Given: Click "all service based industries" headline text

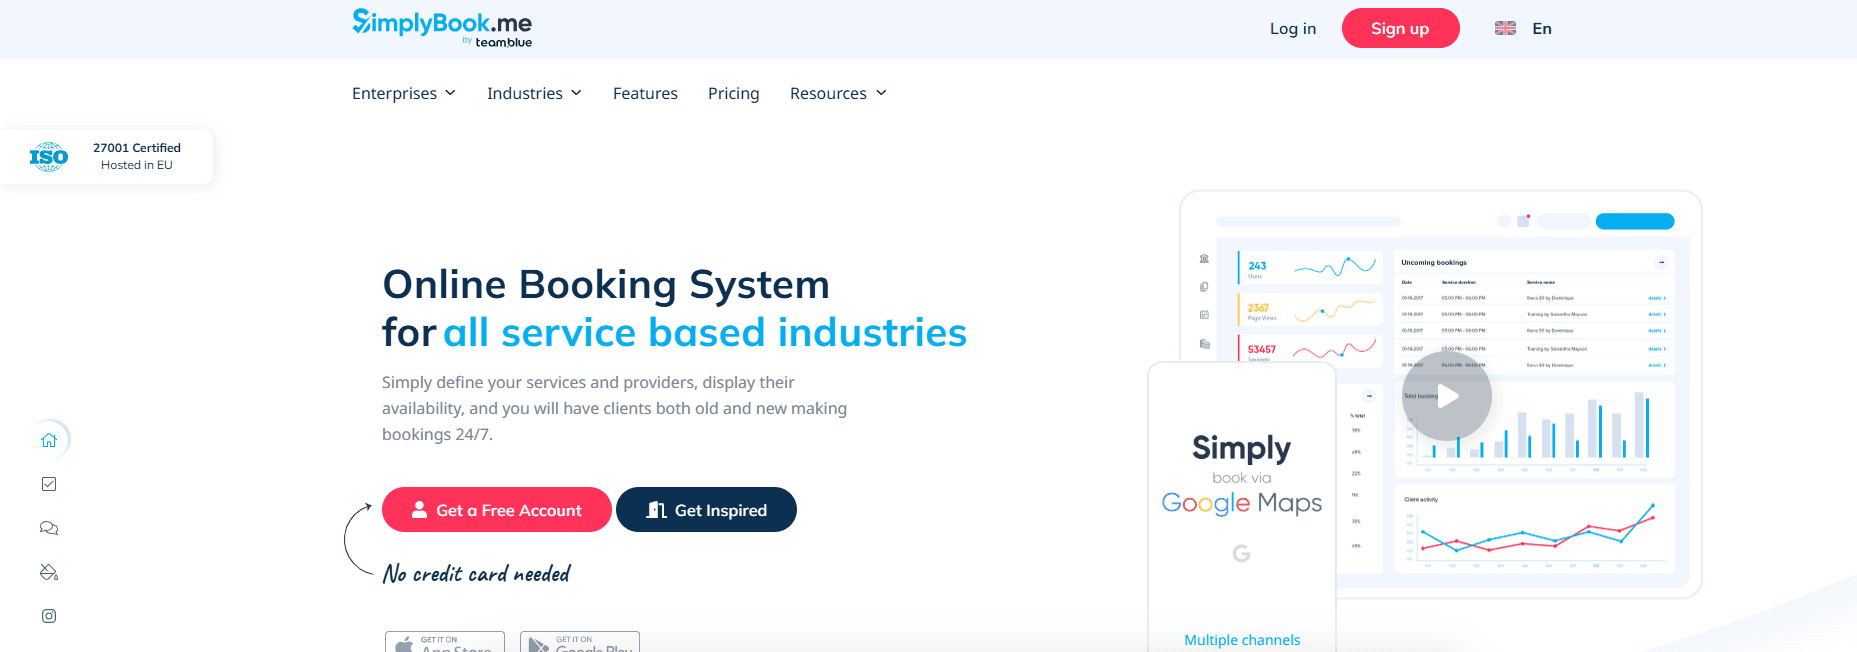Looking at the screenshot, I should pyautogui.click(x=705, y=332).
